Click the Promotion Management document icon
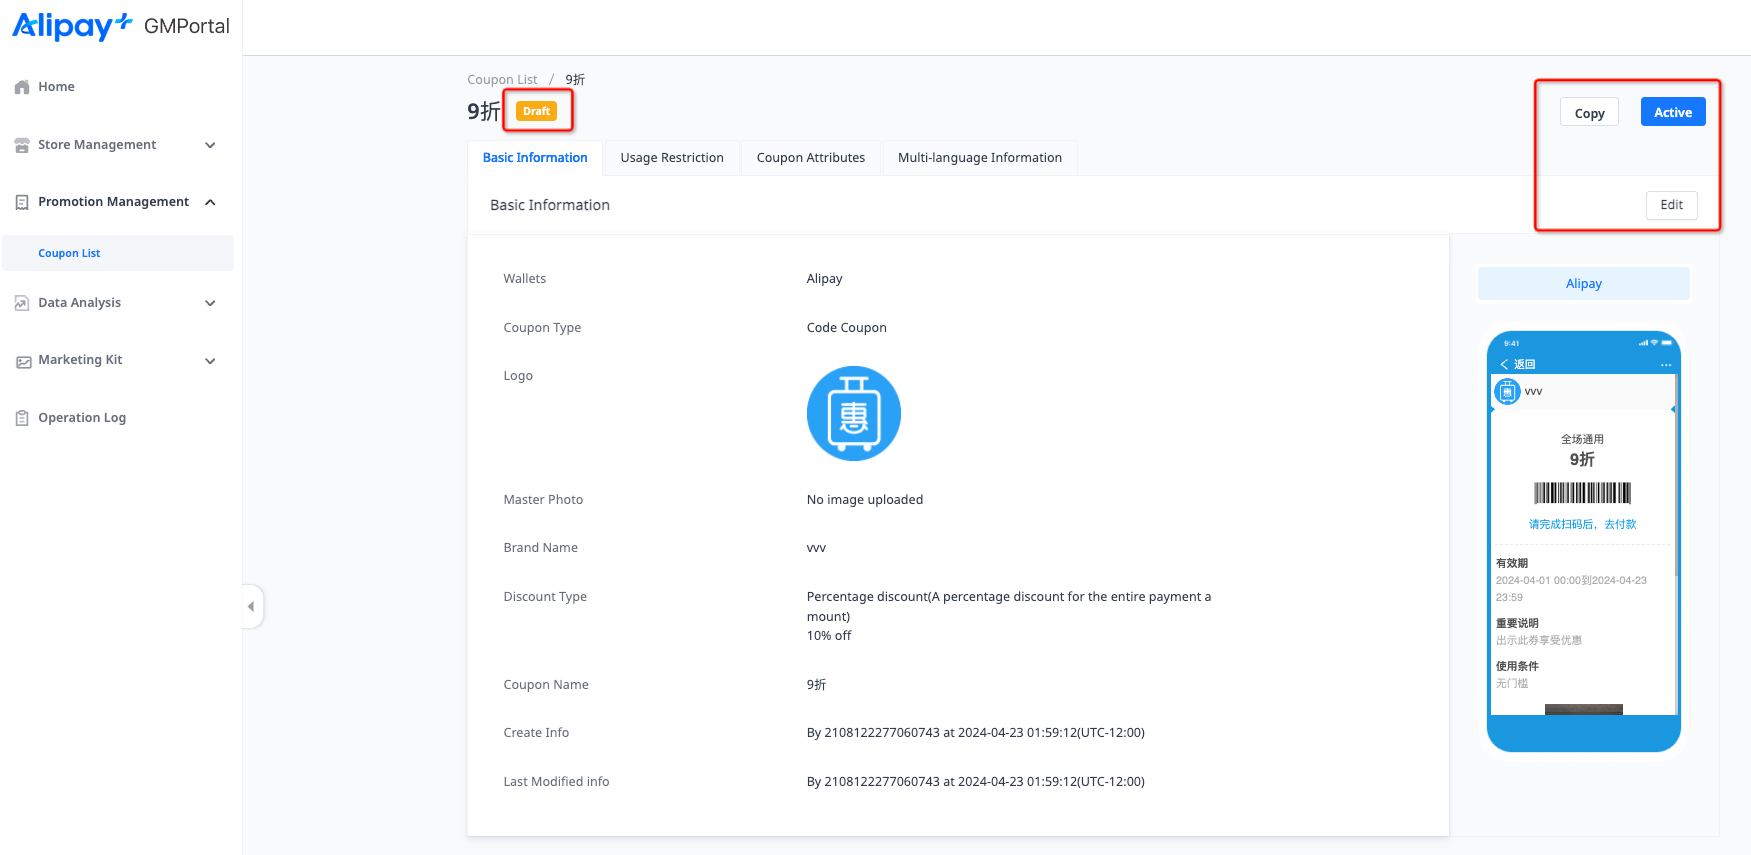This screenshot has height=855, width=1751. pos(22,202)
